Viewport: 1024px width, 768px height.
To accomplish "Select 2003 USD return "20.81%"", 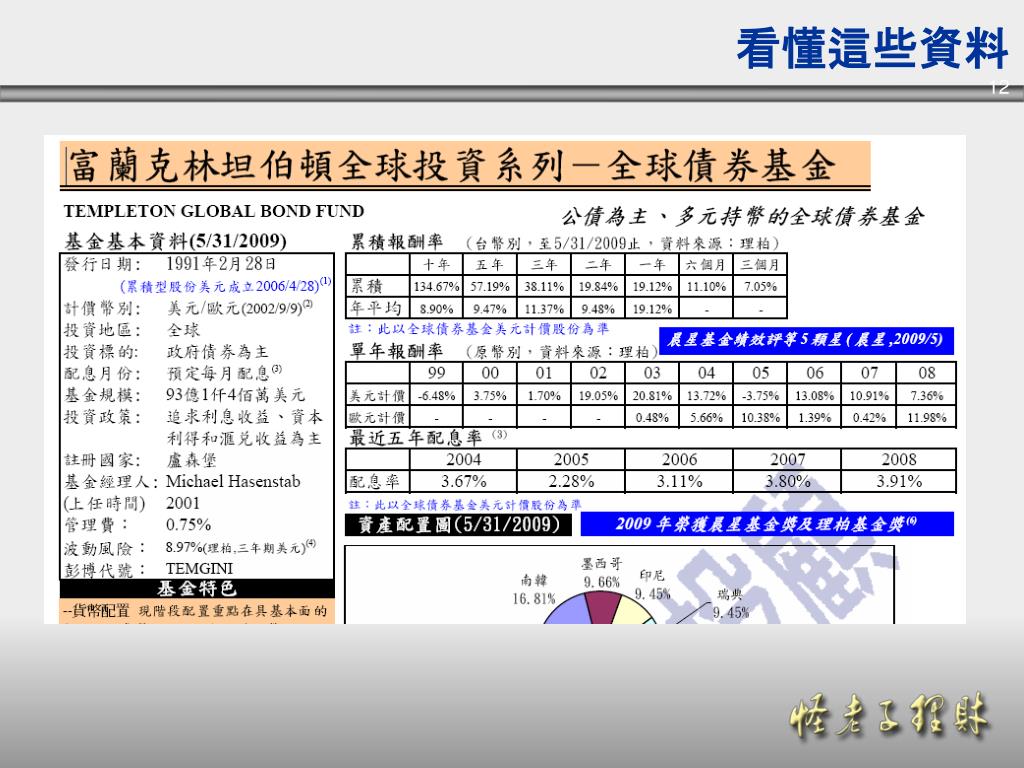I will (x=652, y=396).
